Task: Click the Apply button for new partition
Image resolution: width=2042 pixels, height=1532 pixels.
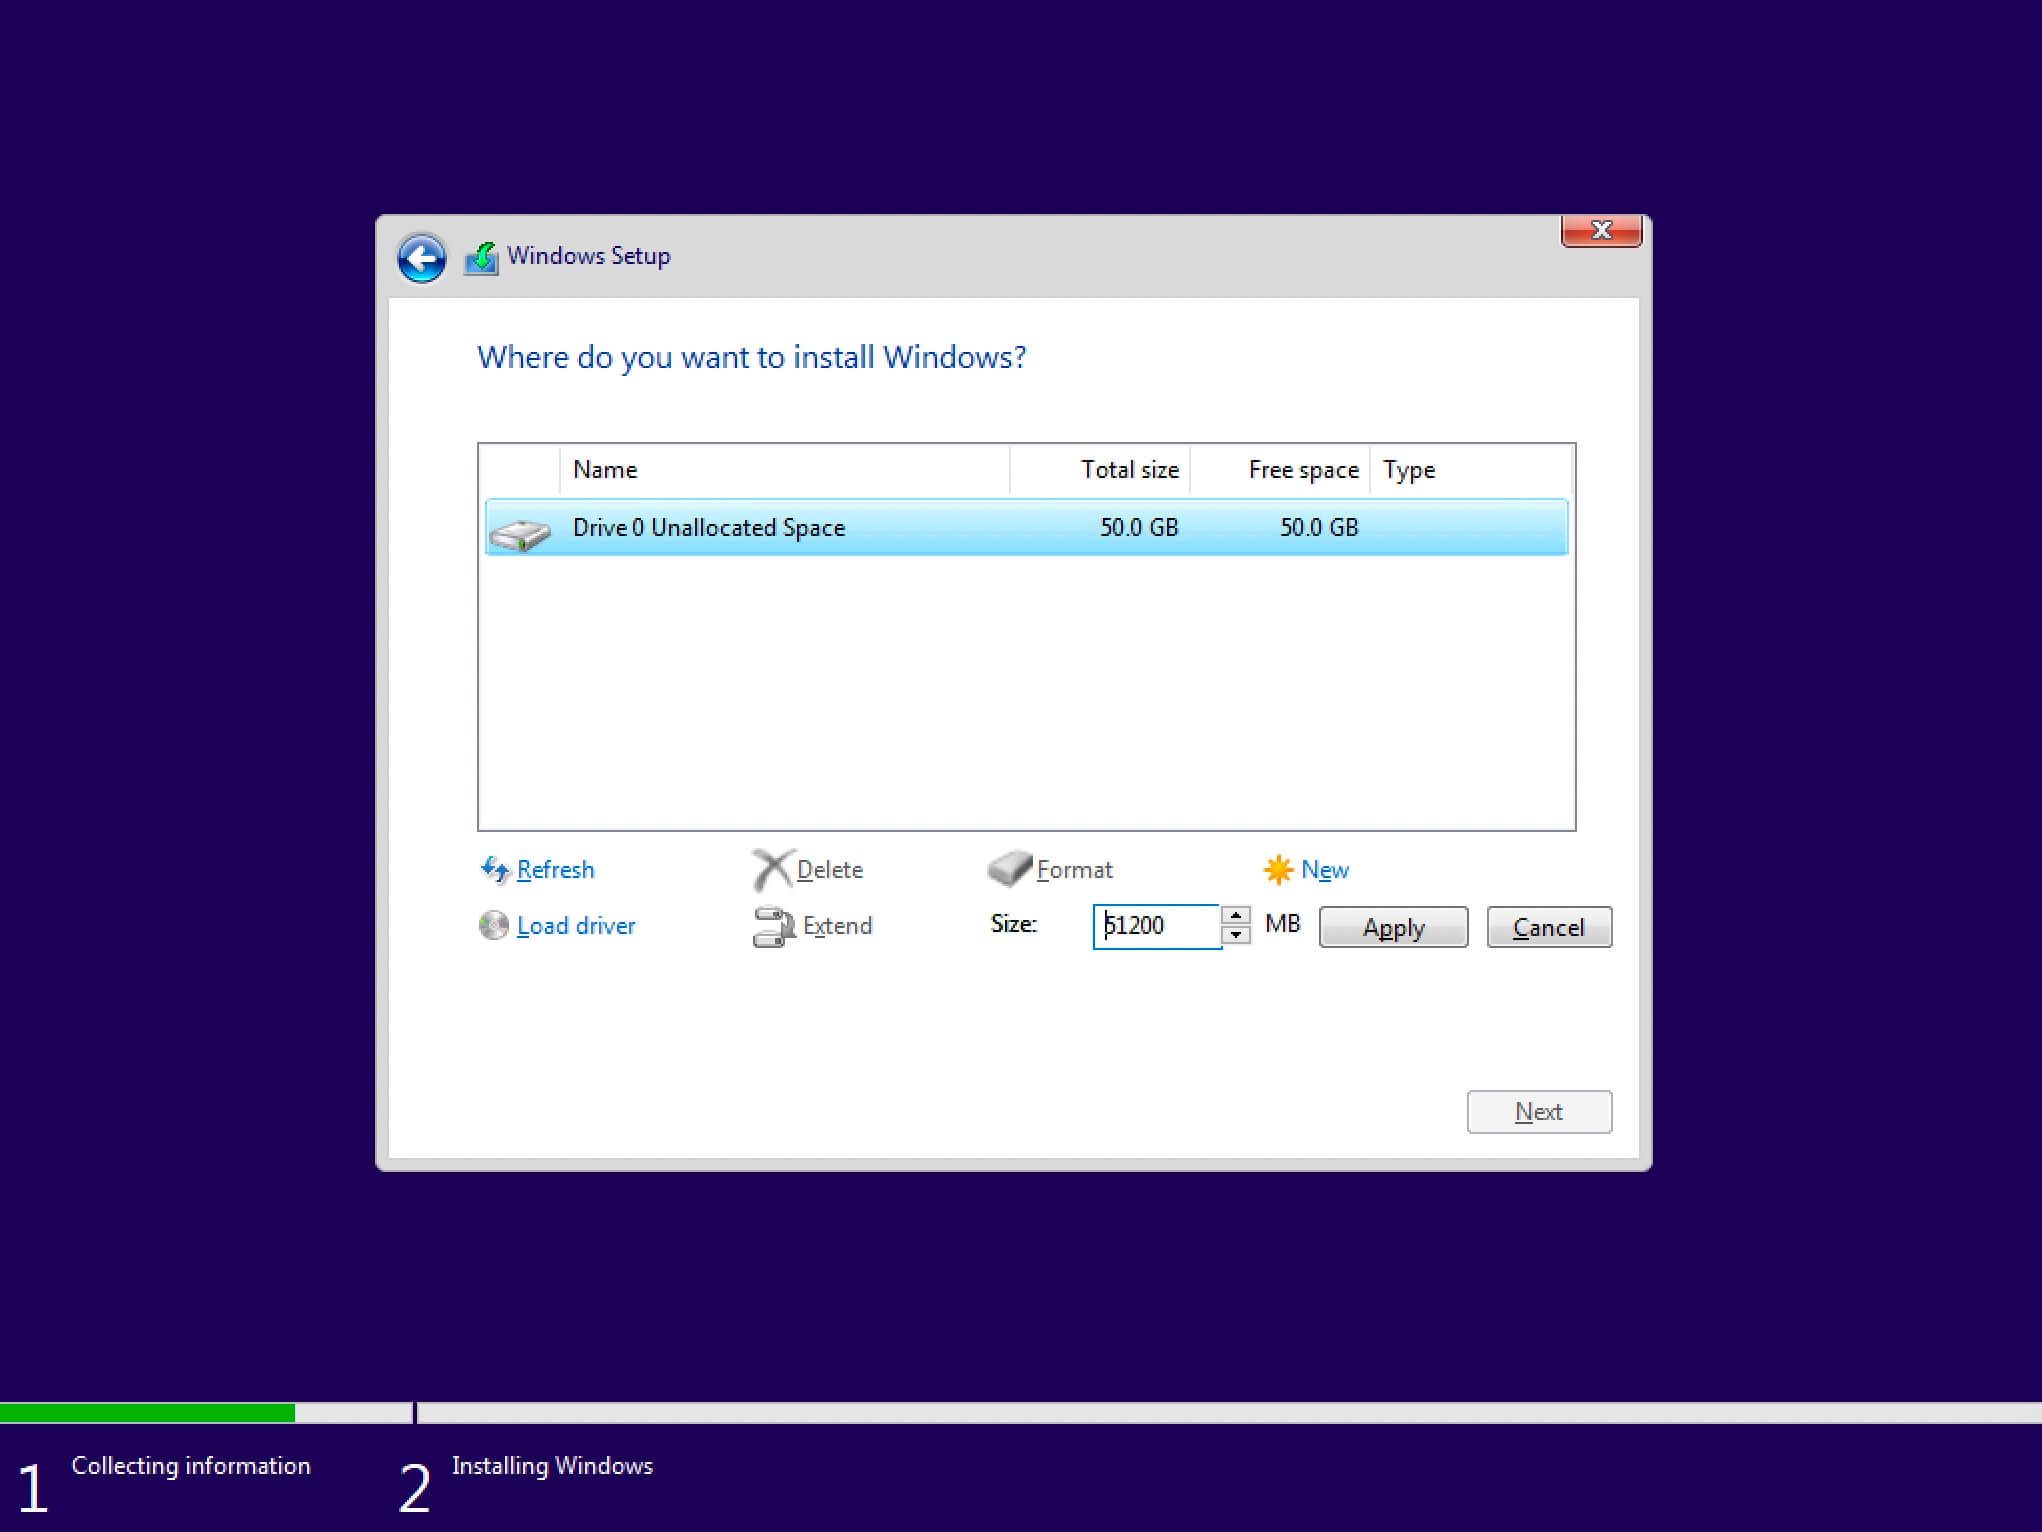Action: (x=1392, y=927)
